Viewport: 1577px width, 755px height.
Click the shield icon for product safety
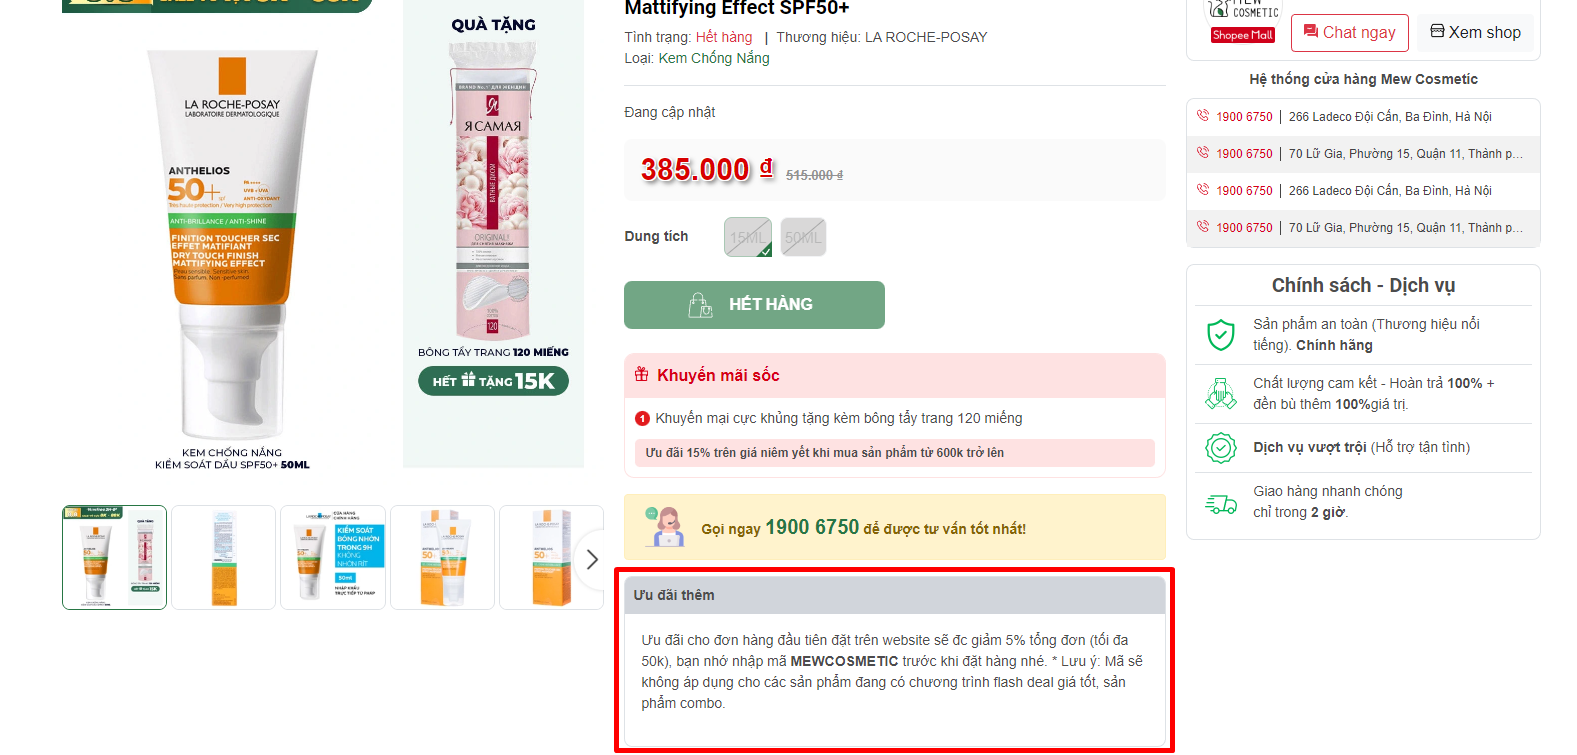pos(1221,335)
